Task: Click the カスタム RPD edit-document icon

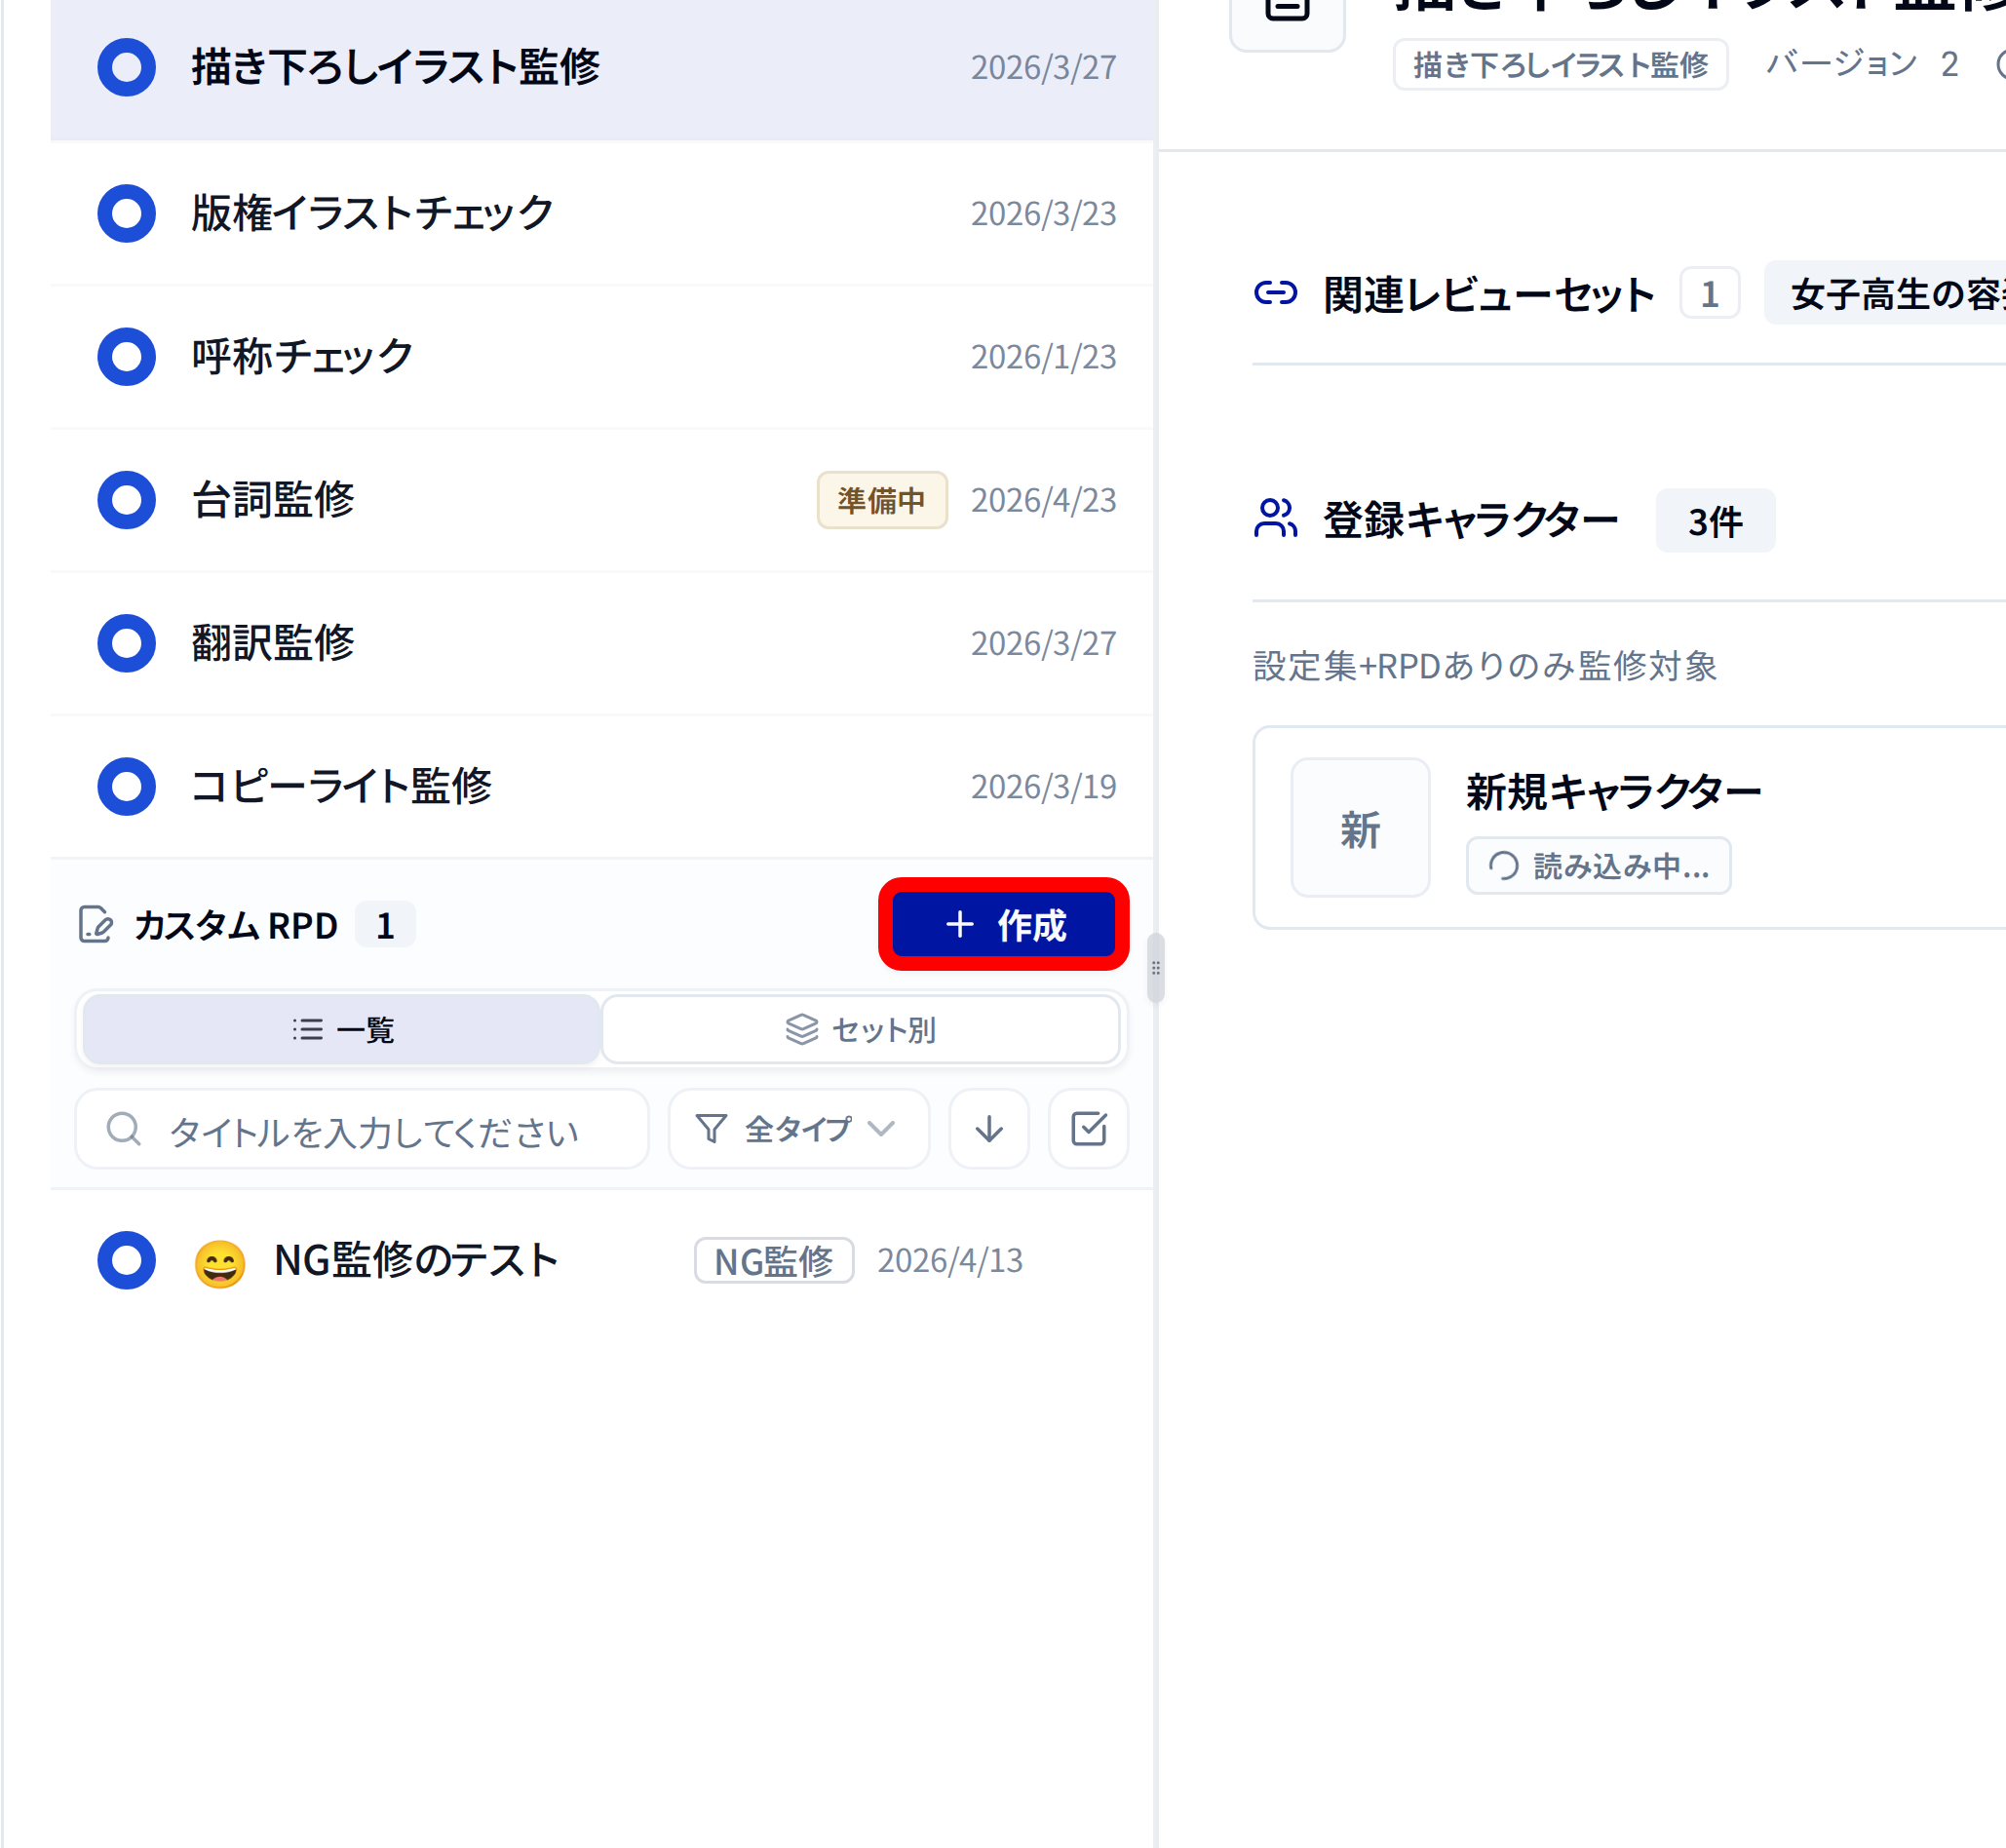Action: 95,925
